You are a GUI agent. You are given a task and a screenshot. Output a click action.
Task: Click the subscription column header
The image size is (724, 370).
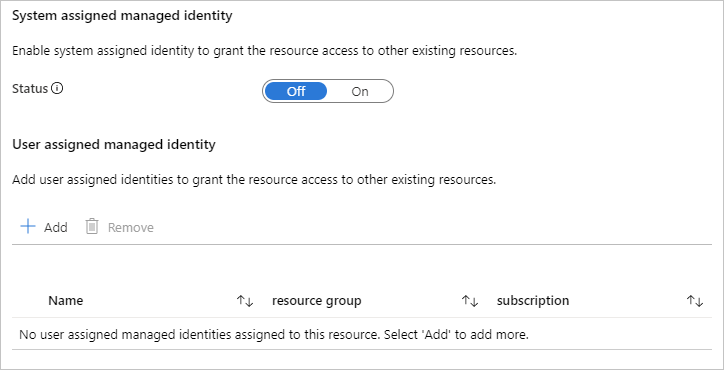tap(533, 301)
